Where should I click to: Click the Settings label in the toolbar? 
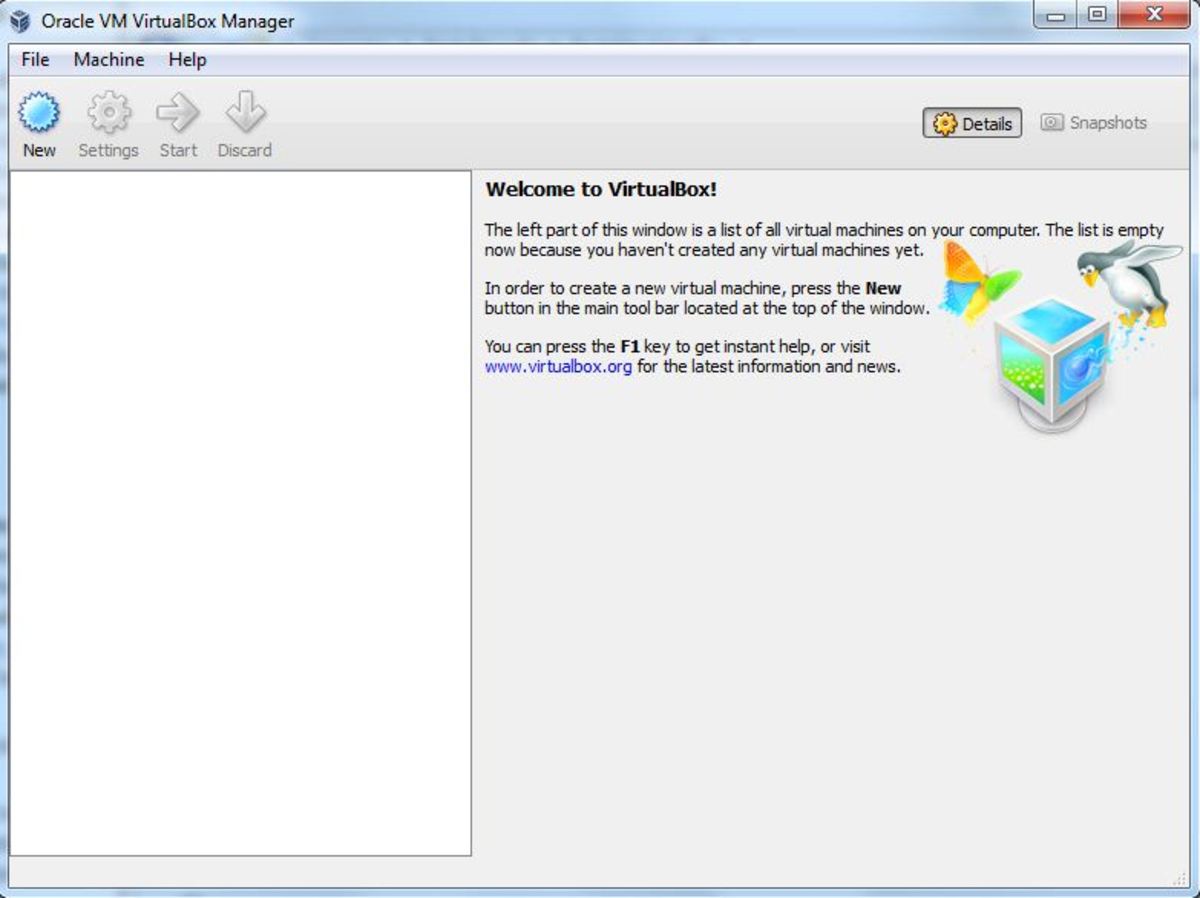(x=107, y=150)
